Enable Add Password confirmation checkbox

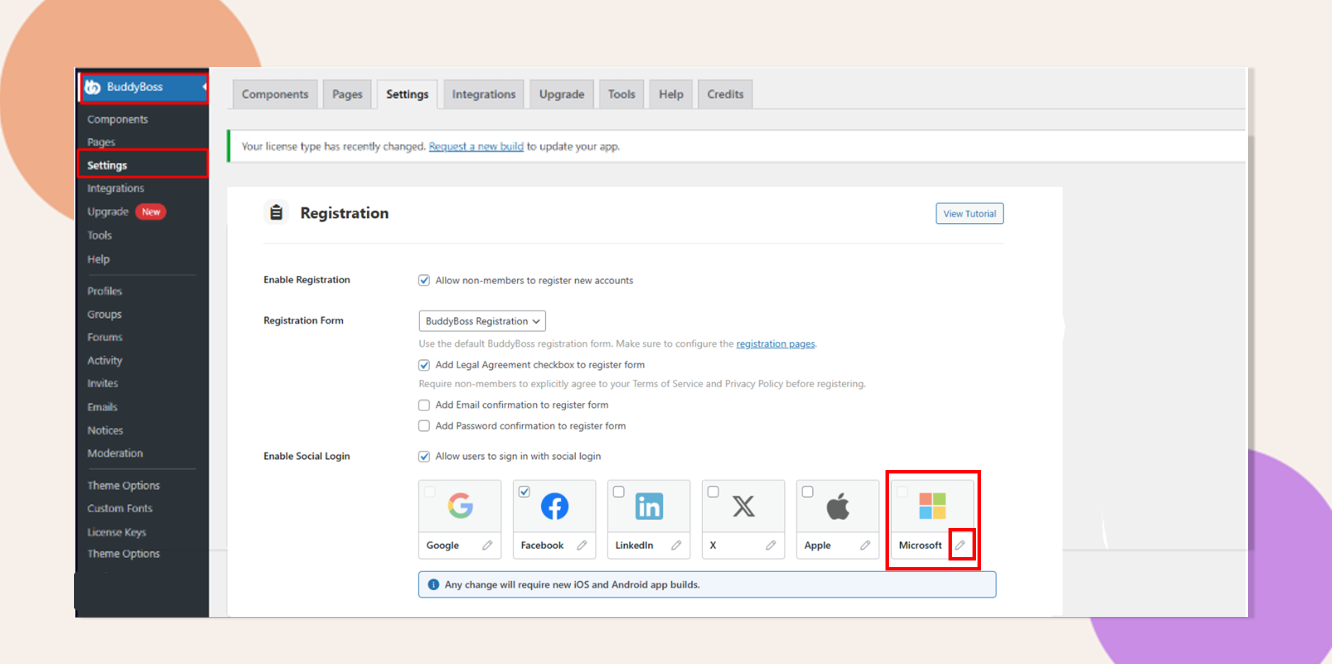tap(424, 426)
